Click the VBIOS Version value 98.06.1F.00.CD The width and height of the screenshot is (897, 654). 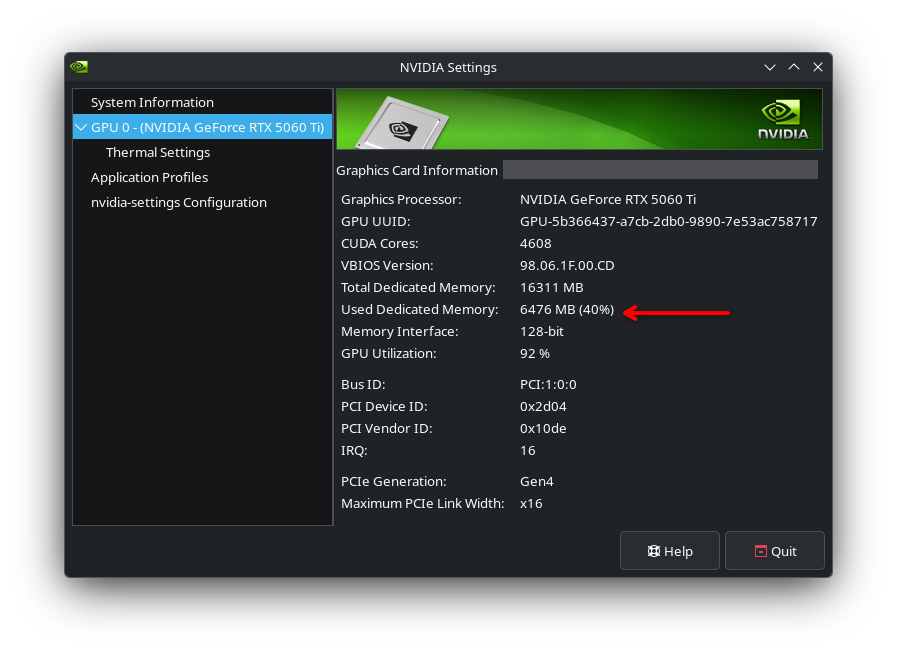[567, 265]
